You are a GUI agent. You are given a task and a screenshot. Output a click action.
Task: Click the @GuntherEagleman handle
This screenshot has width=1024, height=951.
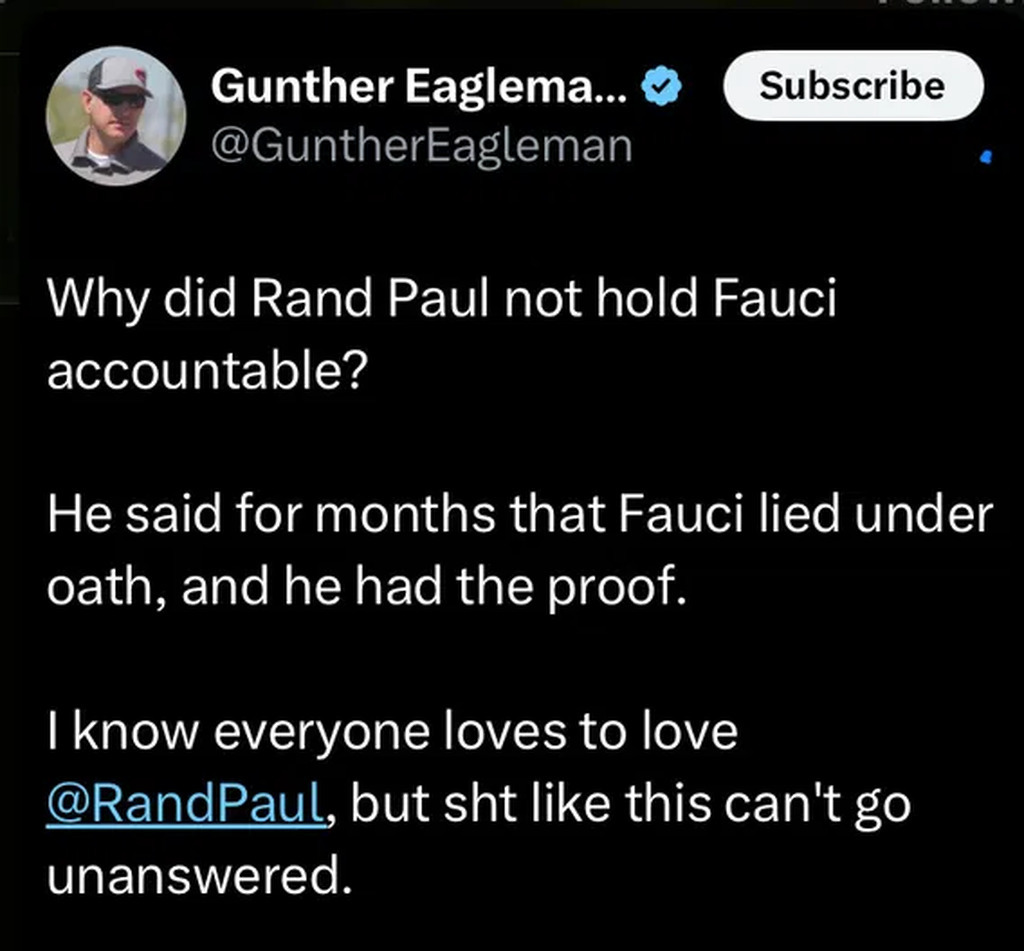pos(420,146)
